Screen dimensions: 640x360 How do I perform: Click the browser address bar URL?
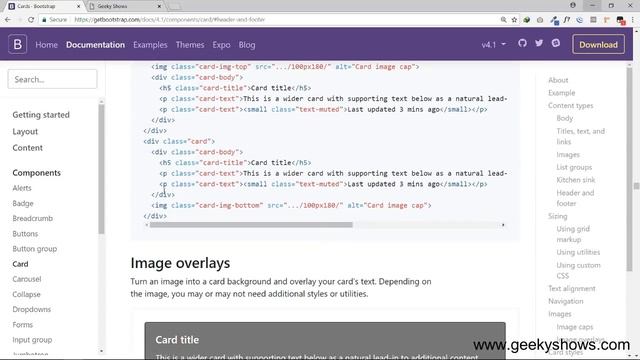pyautogui.click(x=170, y=20)
